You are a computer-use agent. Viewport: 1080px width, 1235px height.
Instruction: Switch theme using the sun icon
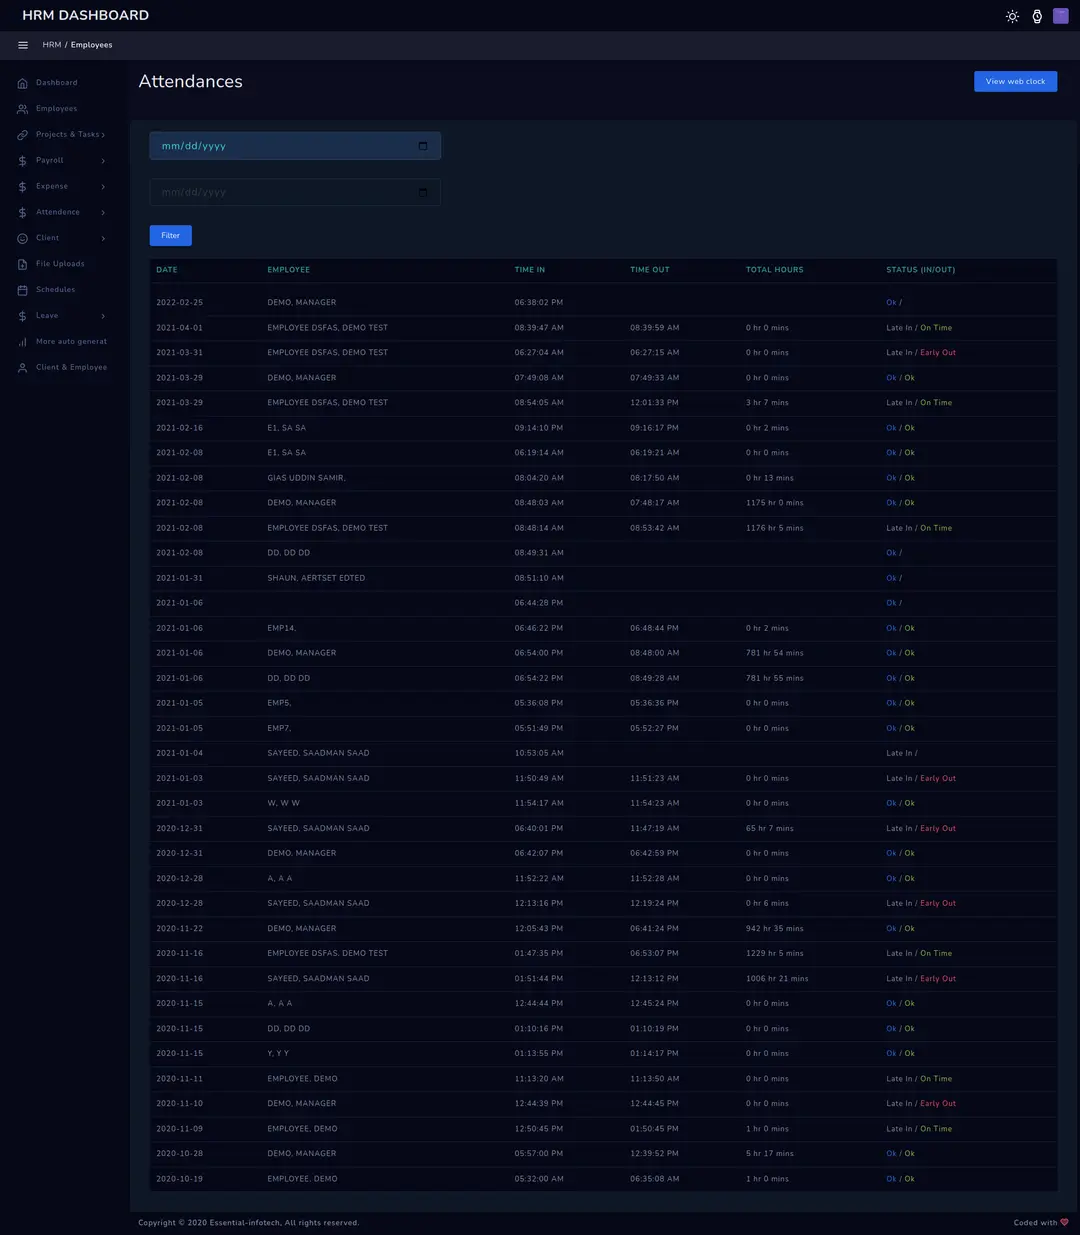click(1012, 16)
